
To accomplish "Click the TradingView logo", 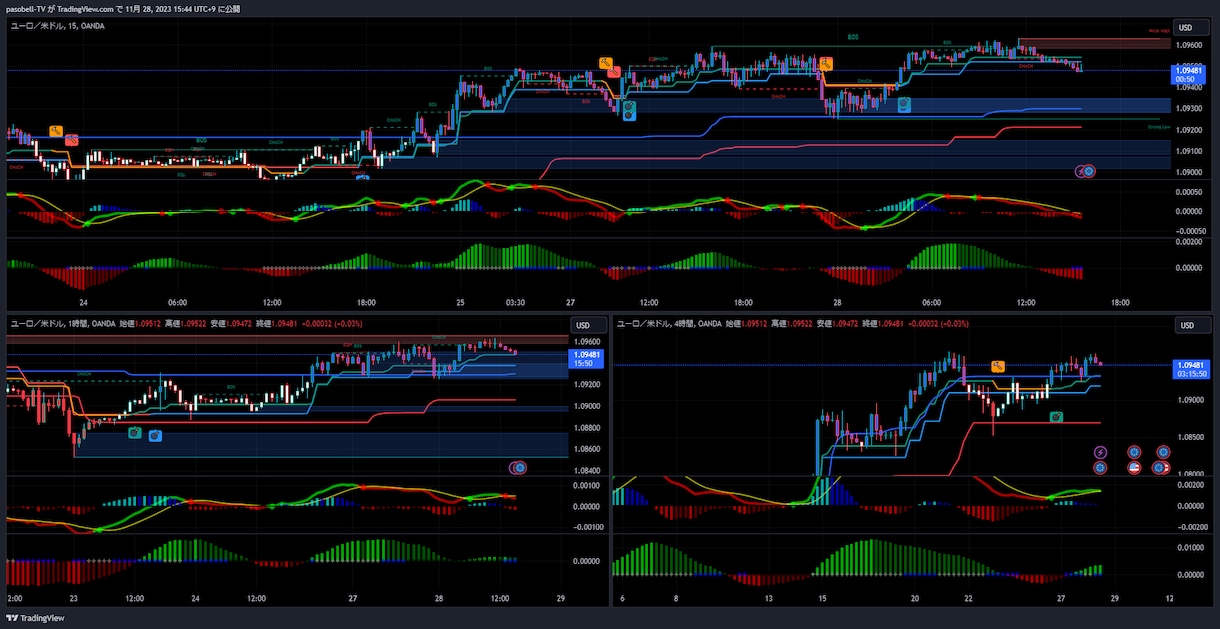I will coord(34,618).
